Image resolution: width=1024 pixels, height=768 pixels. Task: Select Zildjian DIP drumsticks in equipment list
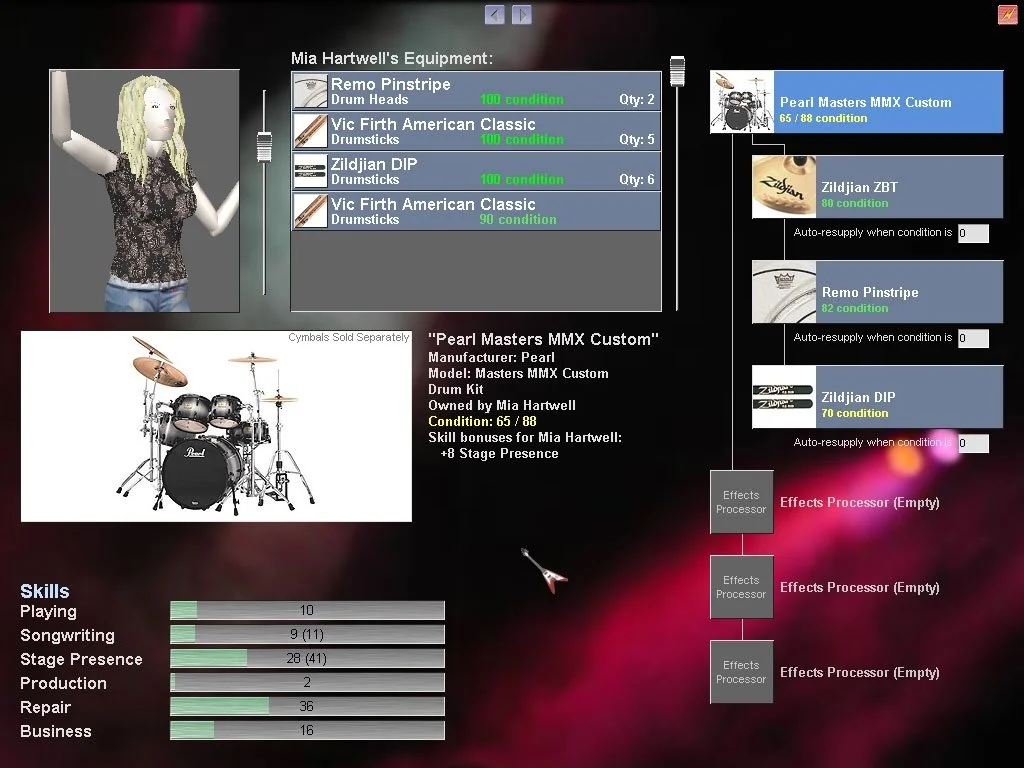[476, 171]
